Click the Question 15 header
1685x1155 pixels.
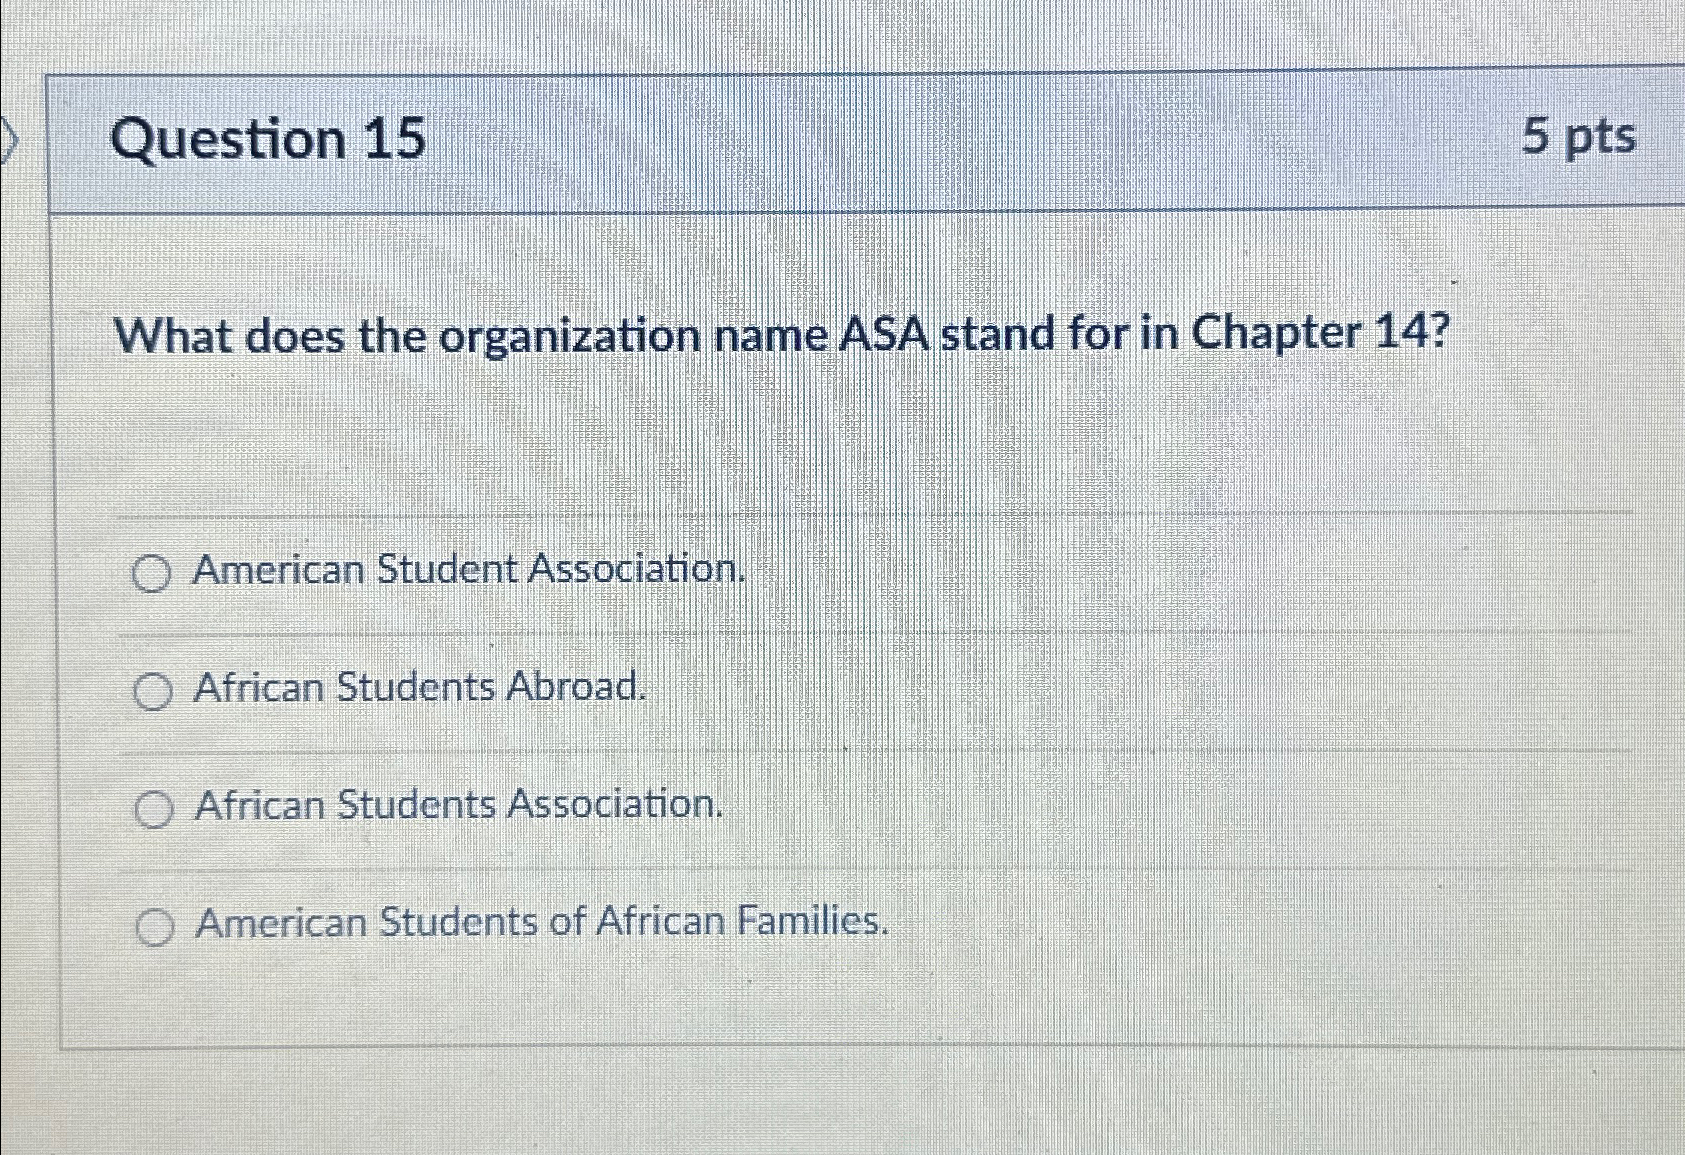pyautogui.click(x=270, y=138)
